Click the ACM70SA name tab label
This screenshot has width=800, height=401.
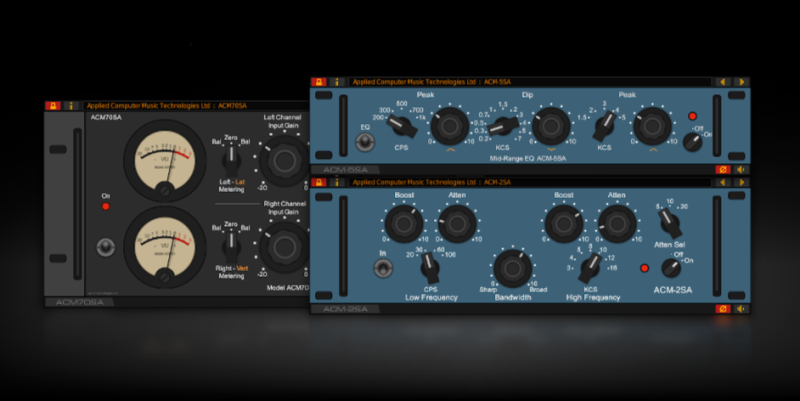tap(80, 302)
